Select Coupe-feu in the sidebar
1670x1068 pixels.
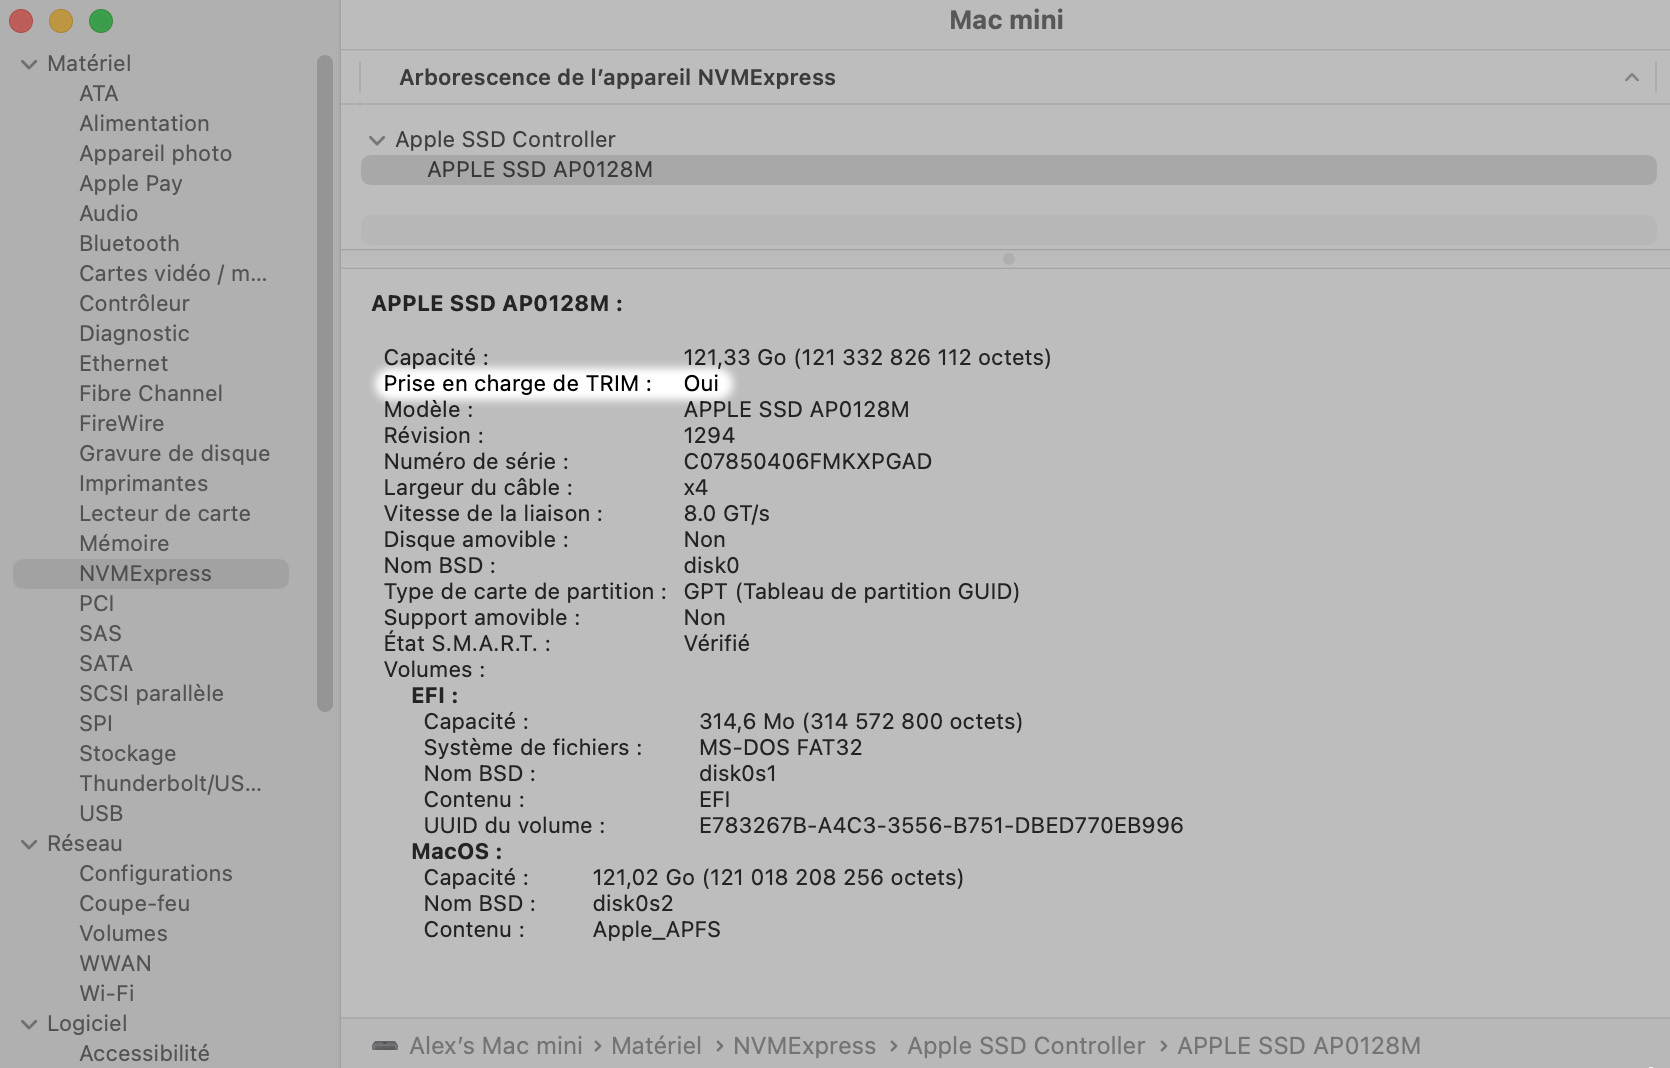[134, 903]
